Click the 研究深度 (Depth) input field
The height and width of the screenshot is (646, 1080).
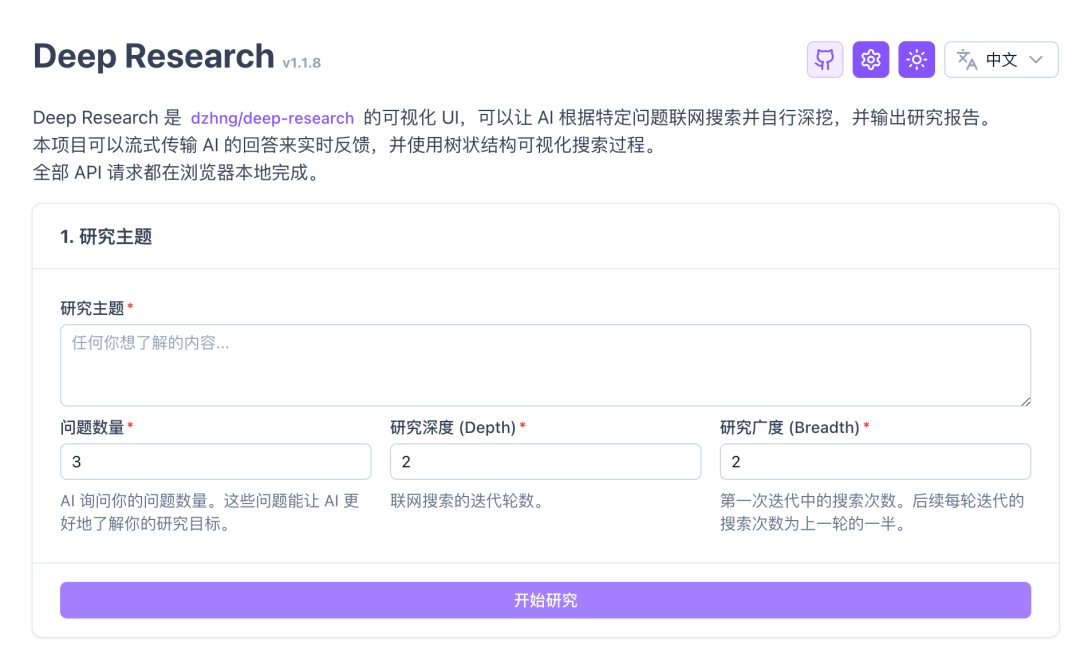pos(546,461)
